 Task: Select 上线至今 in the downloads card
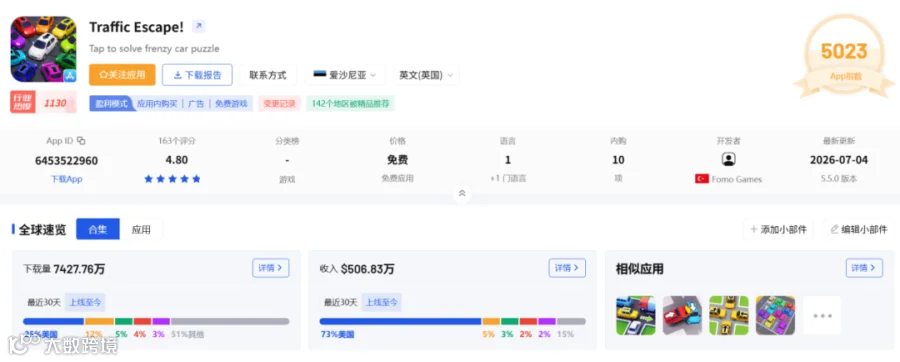tap(85, 302)
